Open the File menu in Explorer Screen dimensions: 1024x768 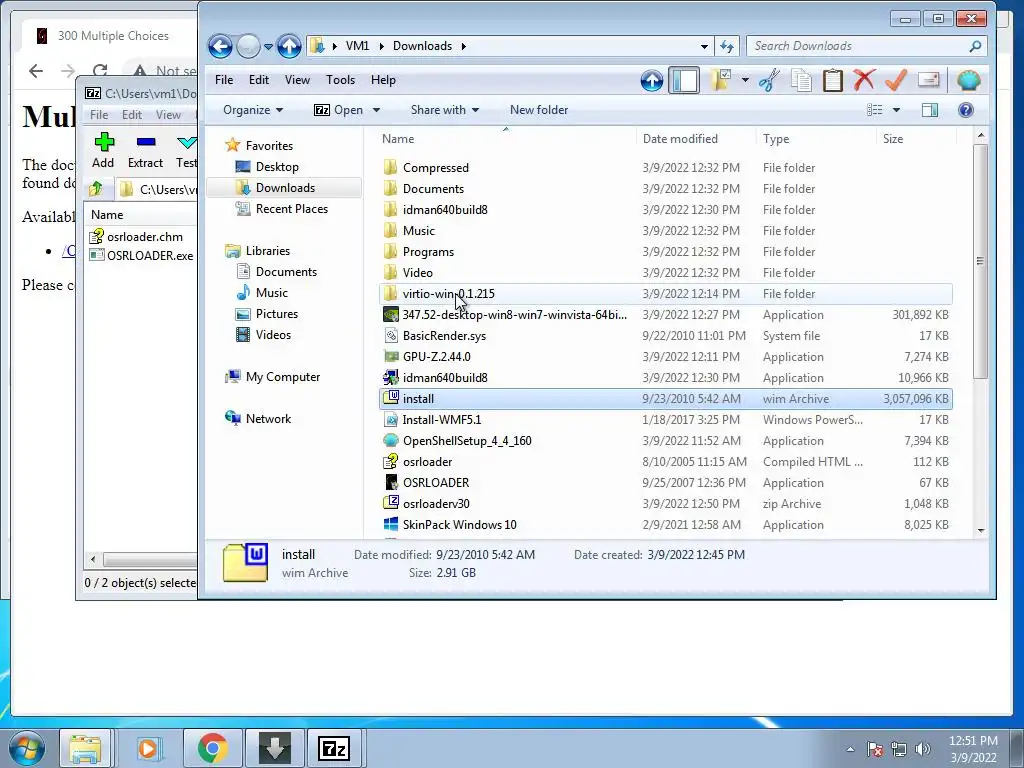[224, 80]
